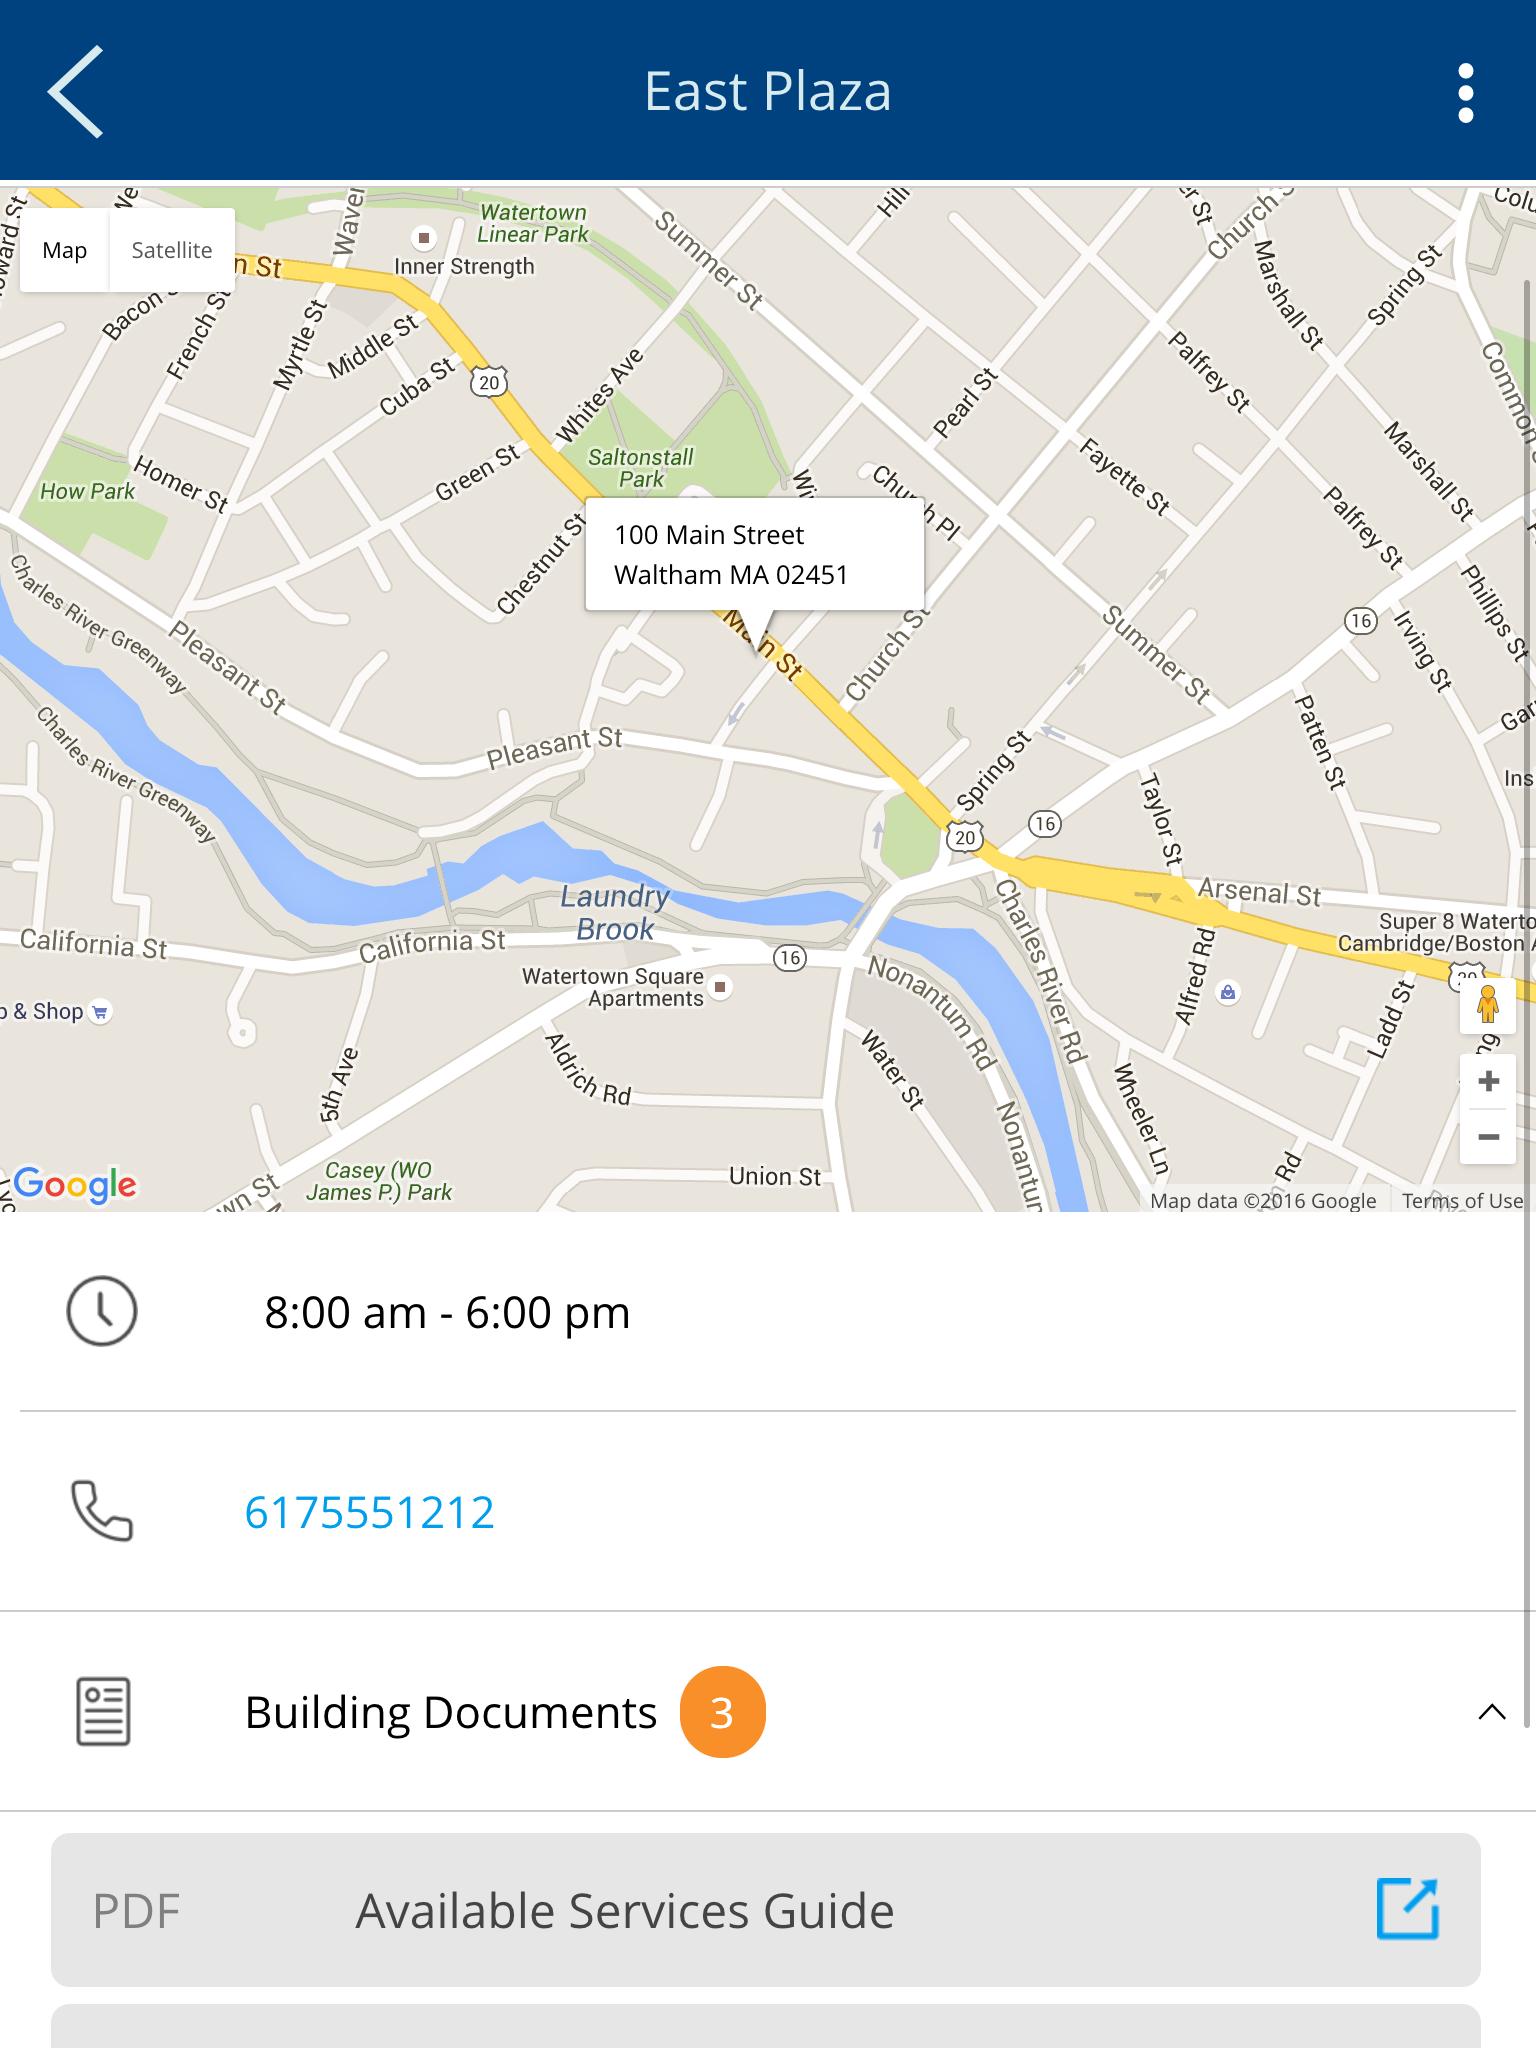Select Watertown Linear Park label
The image size is (1536, 2048).
click(x=533, y=223)
